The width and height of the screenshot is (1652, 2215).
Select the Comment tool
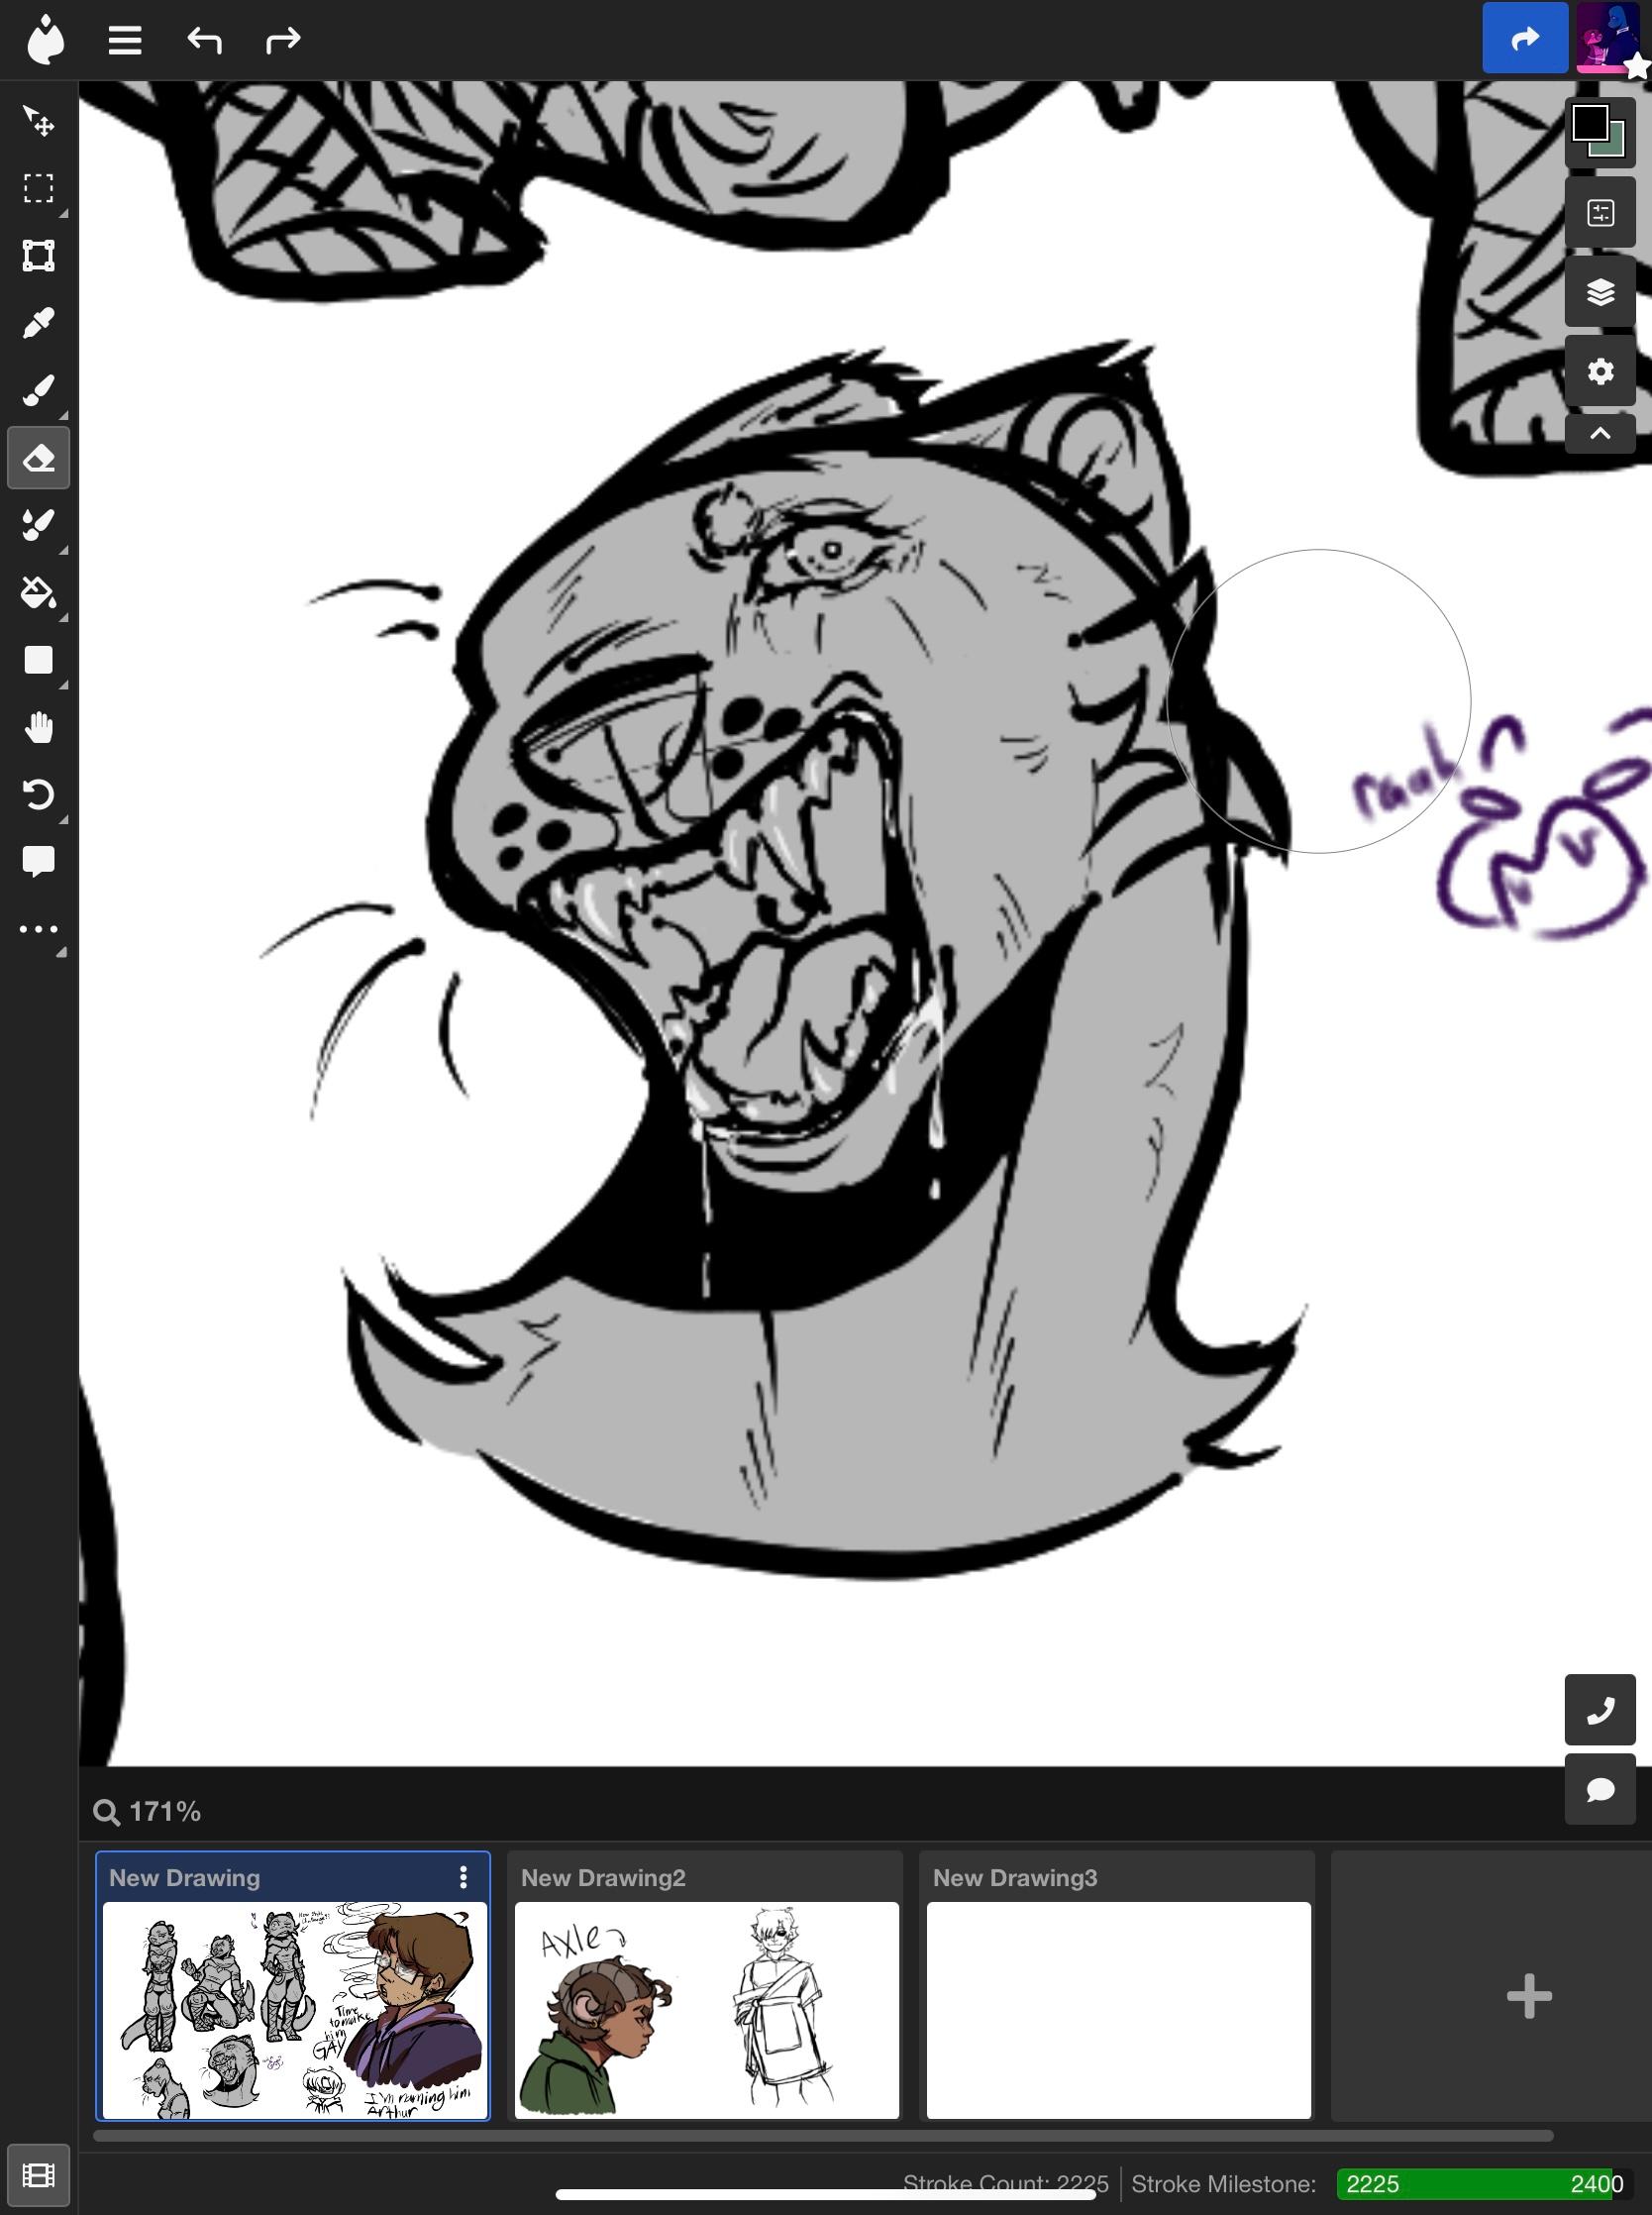tap(38, 862)
